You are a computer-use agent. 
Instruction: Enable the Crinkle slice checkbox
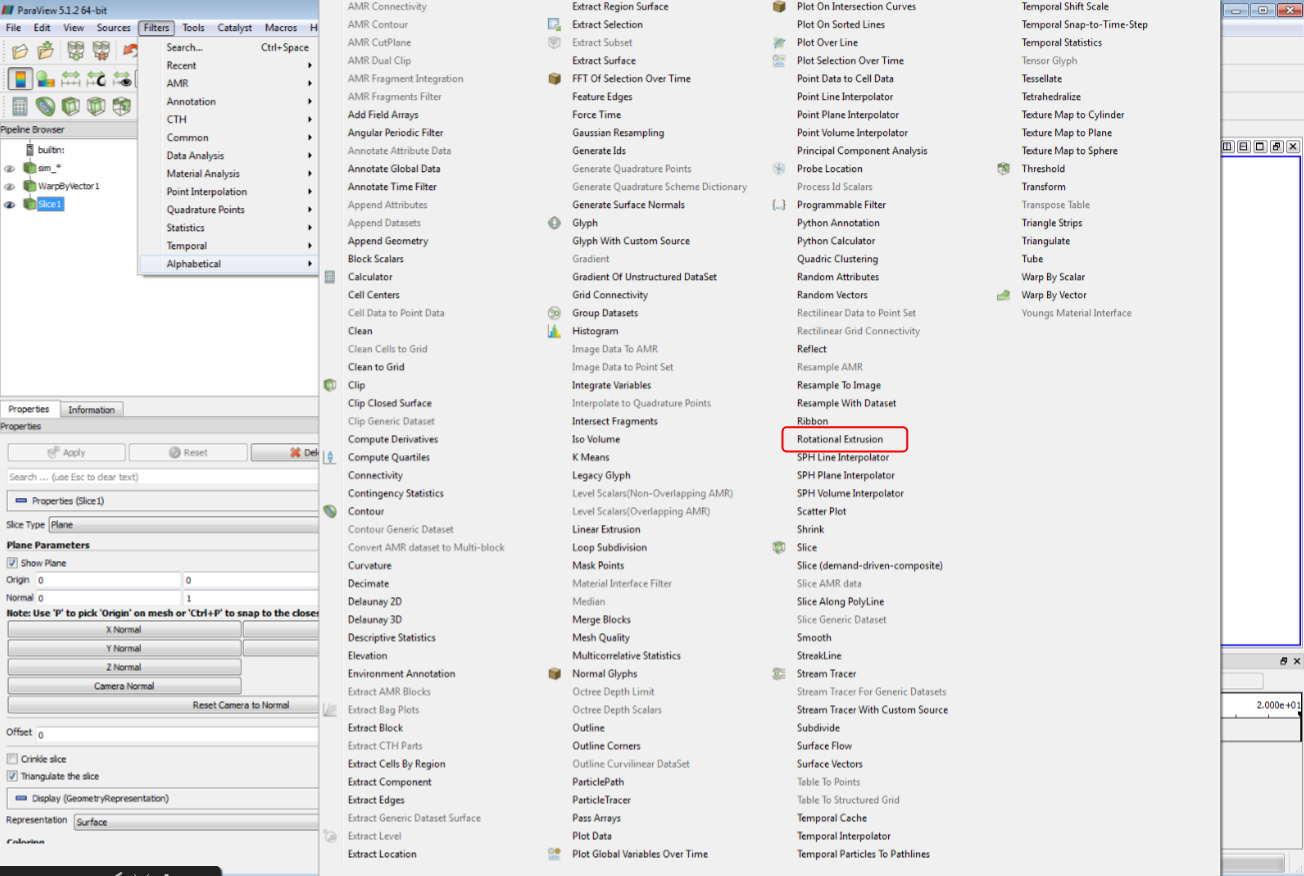click(x=12, y=759)
